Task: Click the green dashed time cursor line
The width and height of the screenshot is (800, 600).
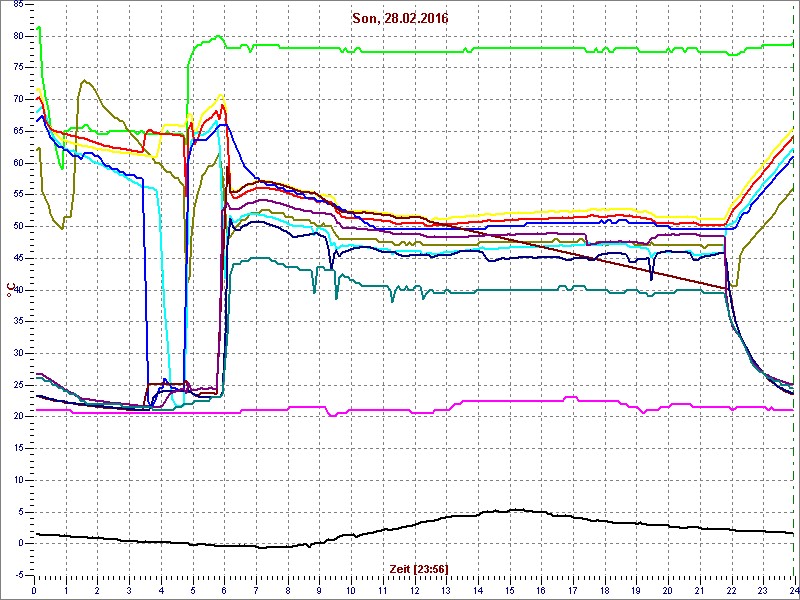Action: pos(794,291)
